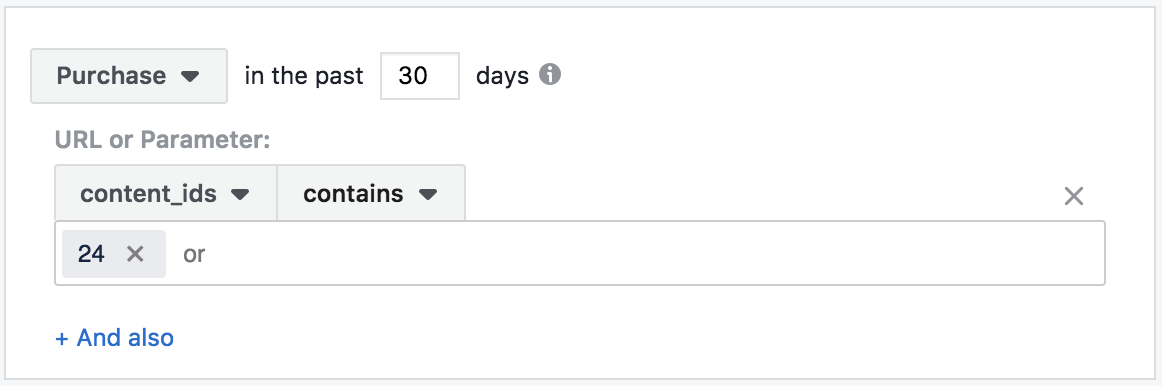Click the 'or' placeholder text
1162x386 pixels.
click(194, 255)
